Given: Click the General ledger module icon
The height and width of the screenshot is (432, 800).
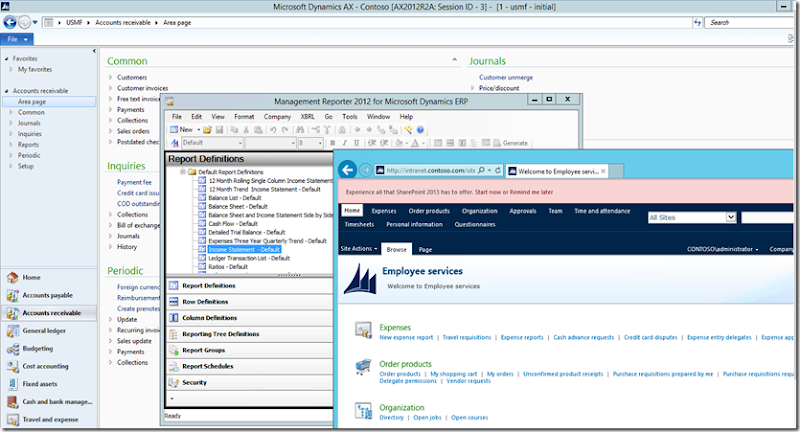Looking at the screenshot, I should pos(12,331).
